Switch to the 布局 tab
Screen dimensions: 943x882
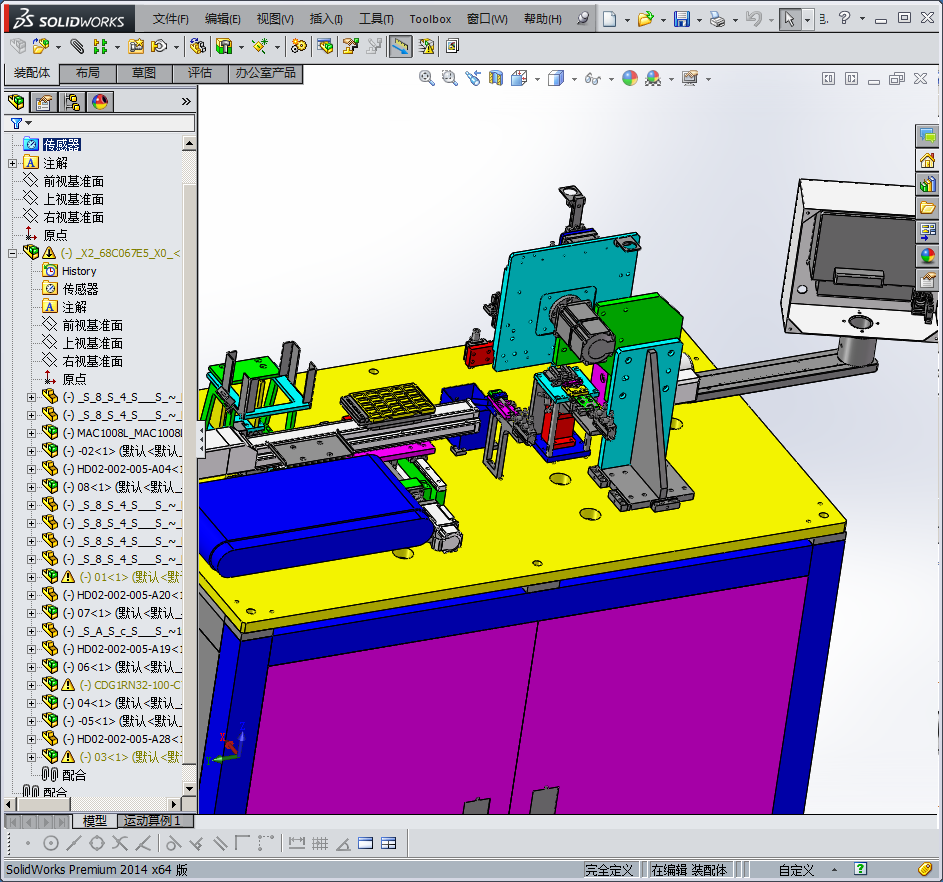pos(88,73)
